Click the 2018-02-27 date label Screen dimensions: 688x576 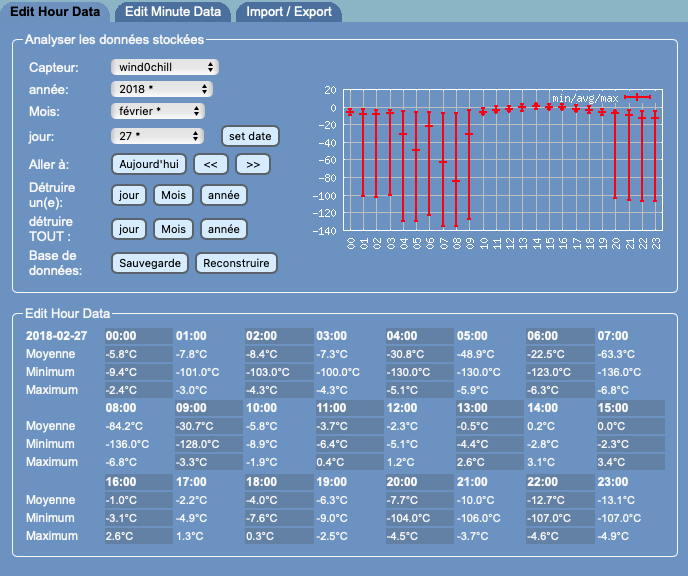tap(57, 336)
